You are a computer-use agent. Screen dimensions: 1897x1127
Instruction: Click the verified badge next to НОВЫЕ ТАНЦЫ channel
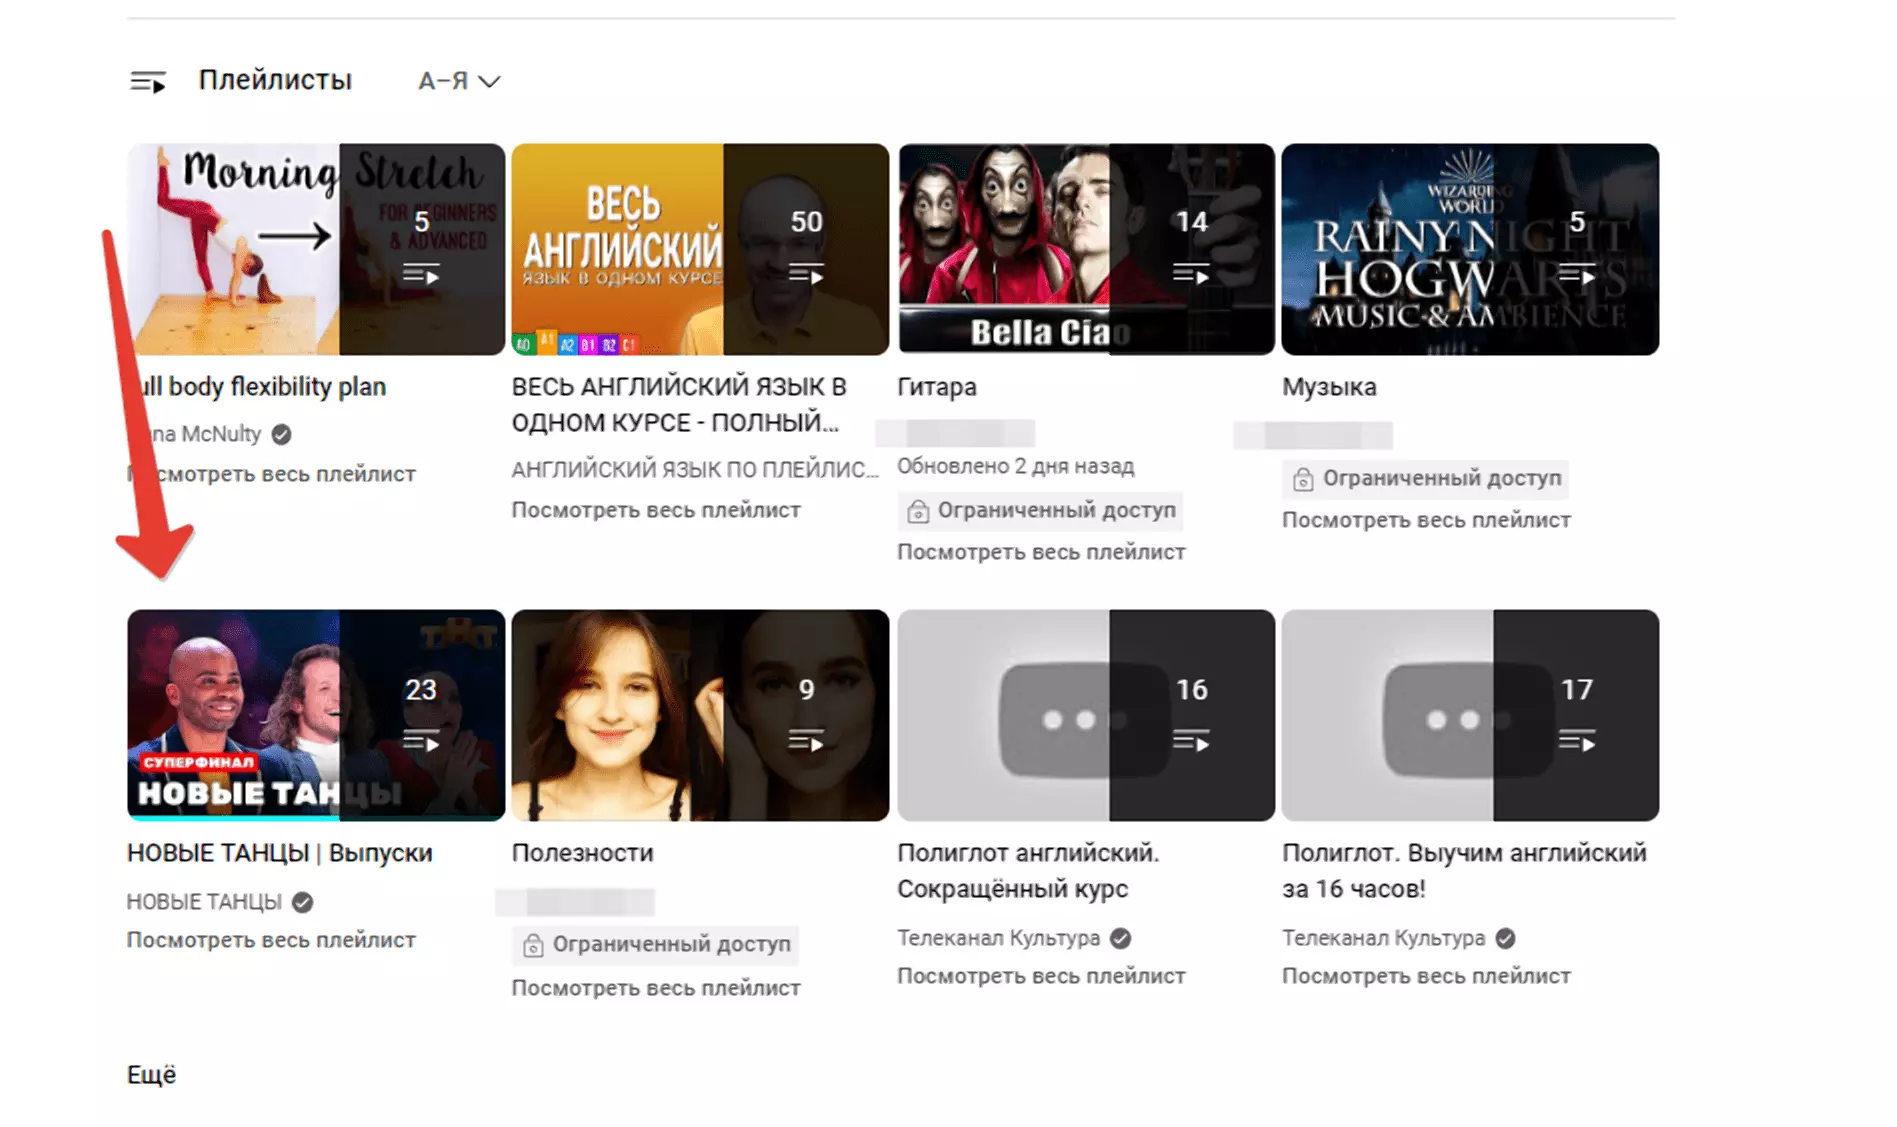click(x=302, y=902)
